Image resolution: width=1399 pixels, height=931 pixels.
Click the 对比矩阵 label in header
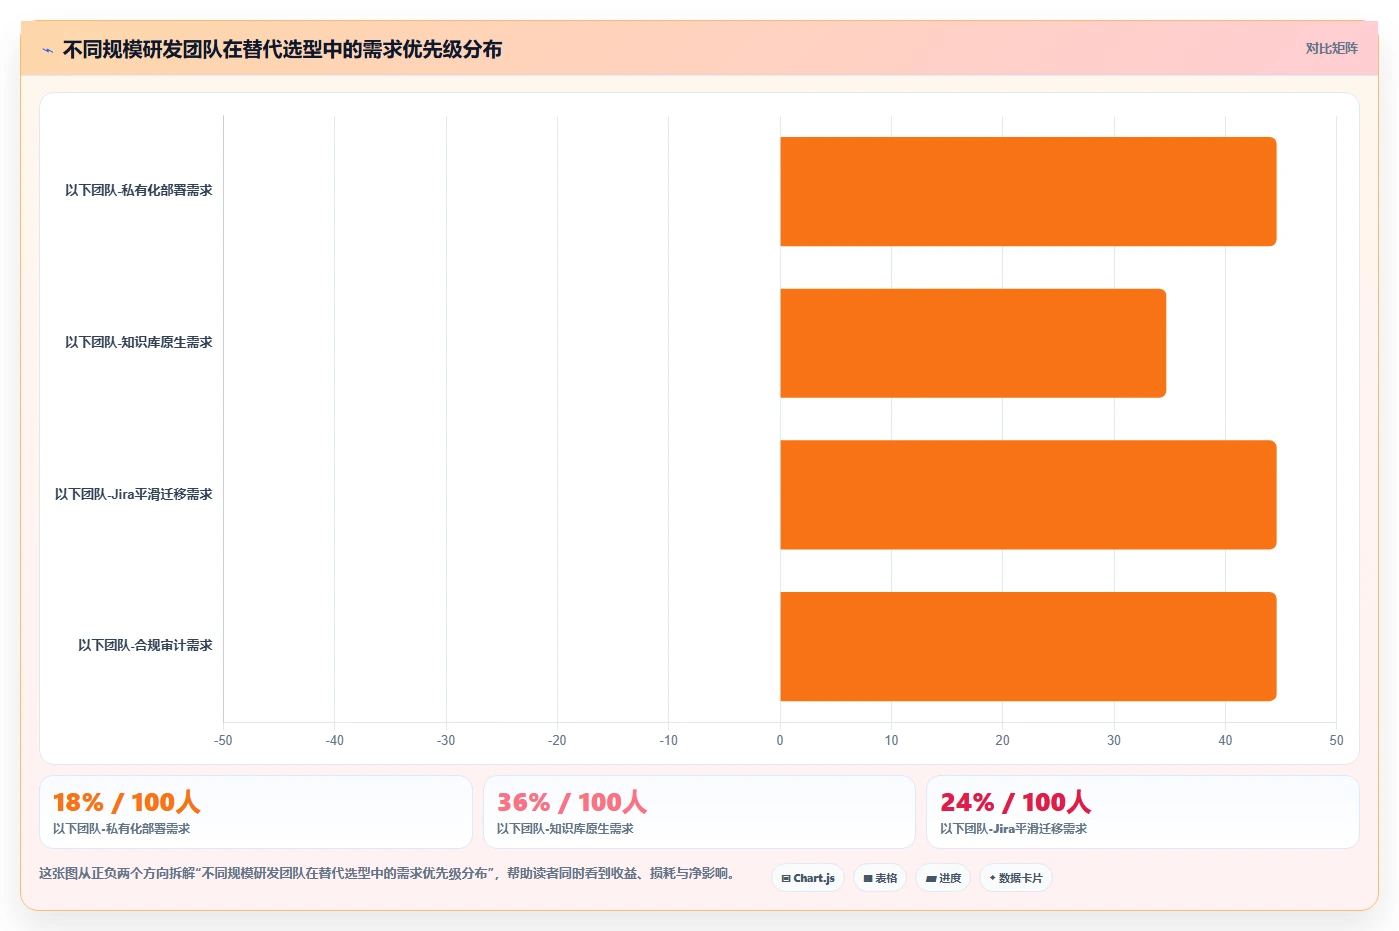pyautogui.click(x=1331, y=48)
